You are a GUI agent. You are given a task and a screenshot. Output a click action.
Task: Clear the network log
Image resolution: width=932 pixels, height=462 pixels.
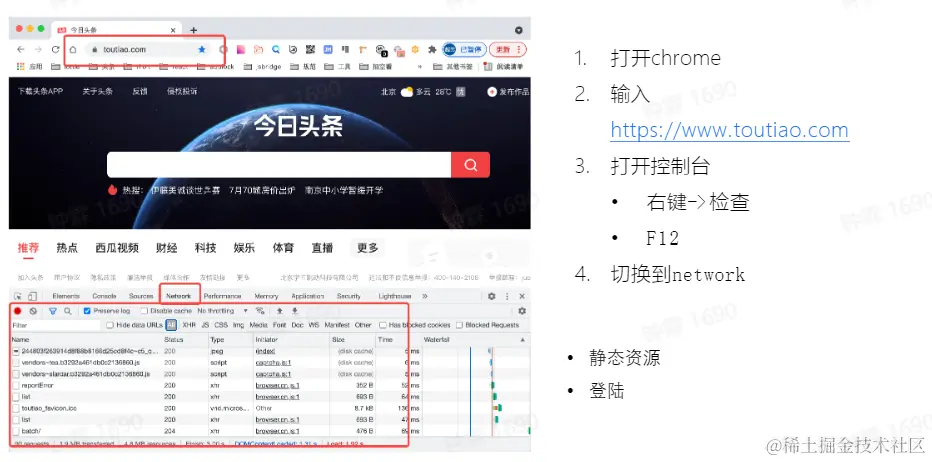[x=33, y=310]
